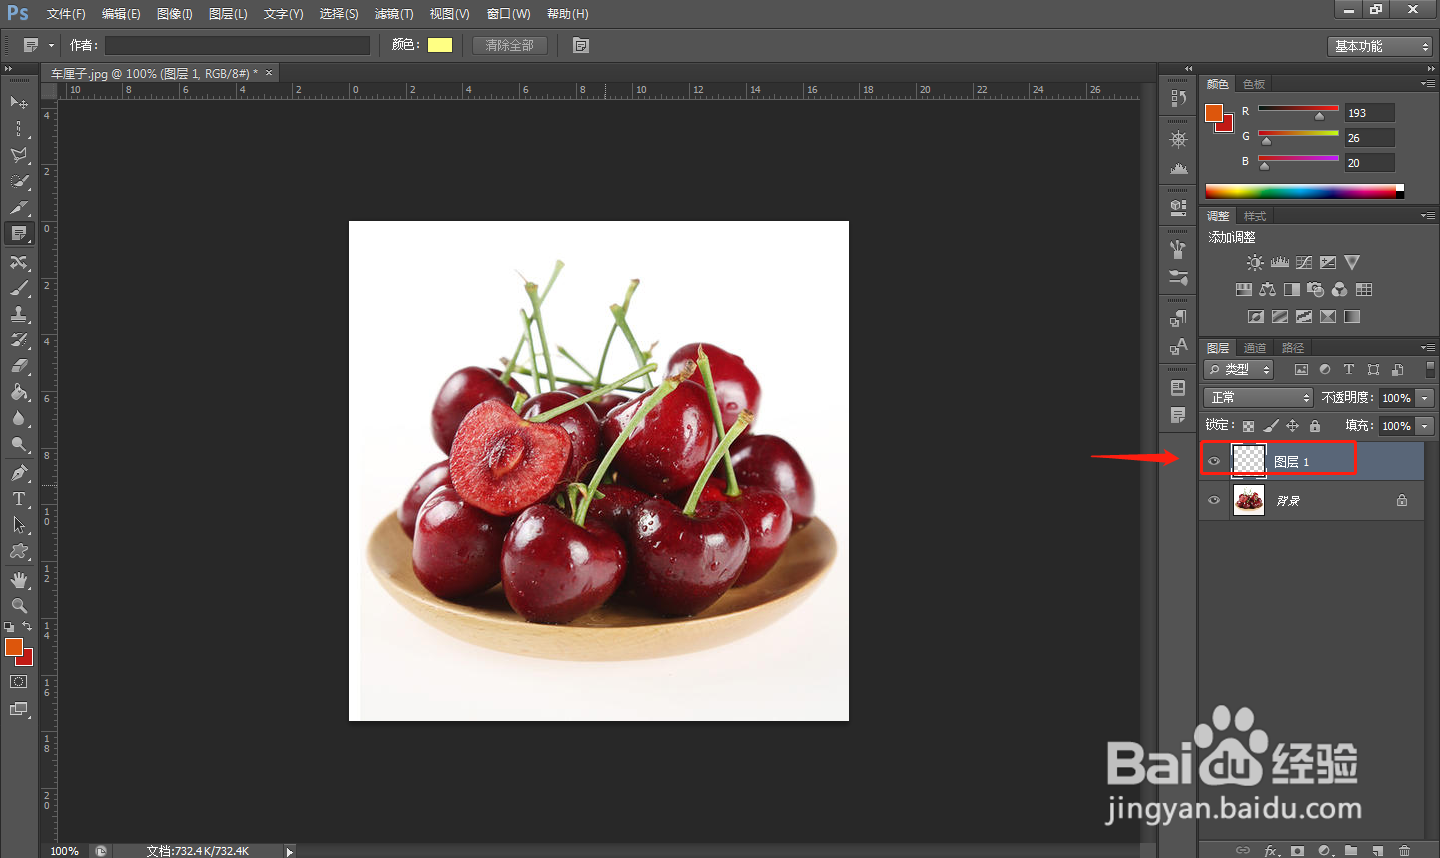Toggle pixel layer filter
The width and height of the screenshot is (1440, 858).
point(1301,370)
